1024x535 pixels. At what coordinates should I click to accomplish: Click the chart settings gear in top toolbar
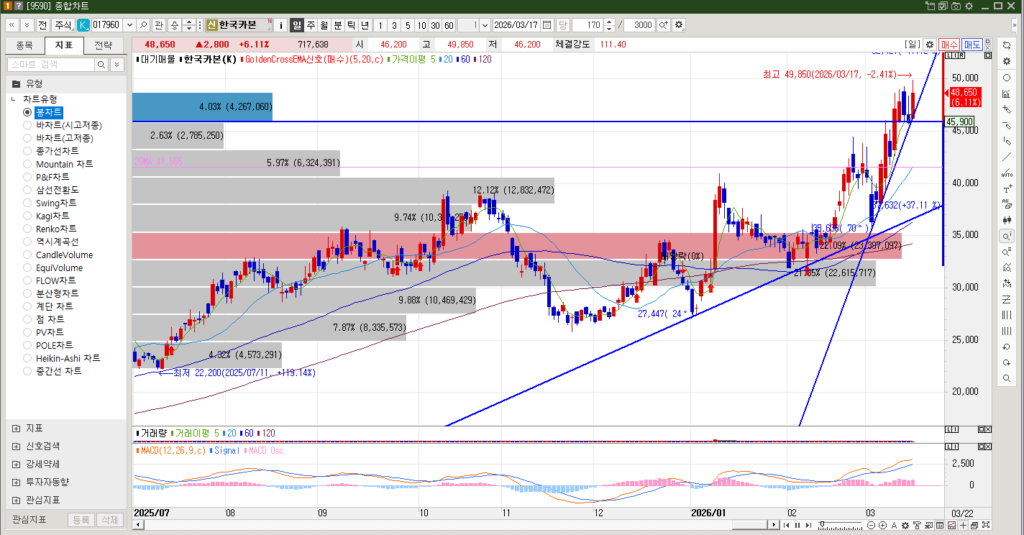[680, 24]
